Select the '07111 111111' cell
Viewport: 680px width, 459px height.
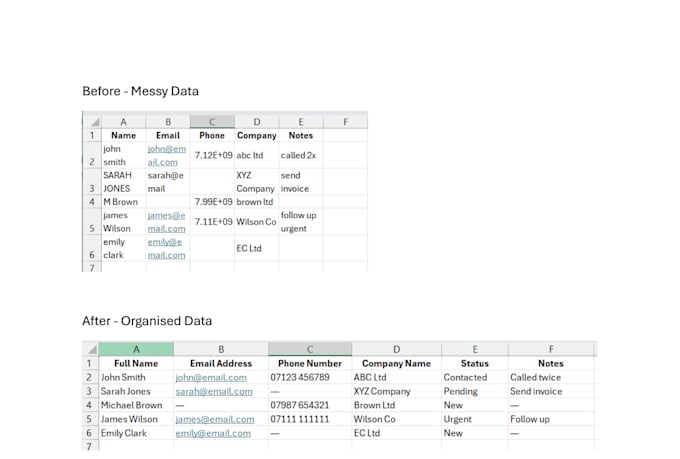[x=310, y=419]
